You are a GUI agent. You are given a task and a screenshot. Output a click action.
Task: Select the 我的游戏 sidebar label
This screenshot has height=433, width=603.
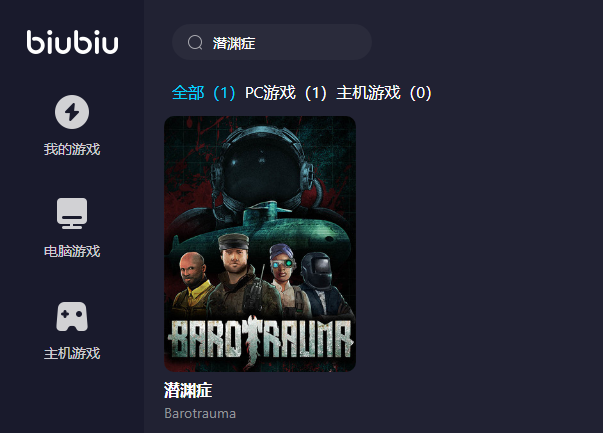point(72,149)
